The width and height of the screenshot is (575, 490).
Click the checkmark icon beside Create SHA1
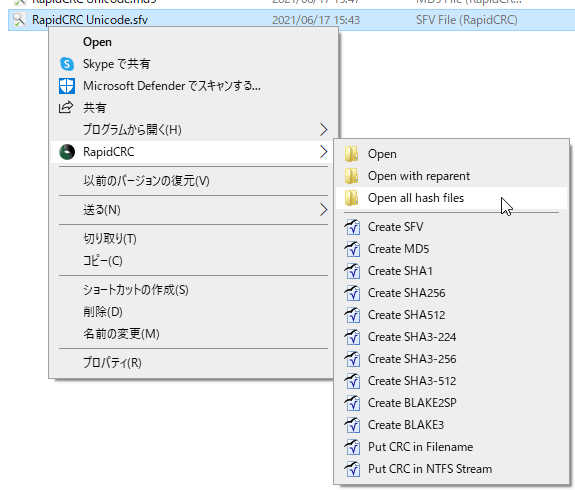pyautogui.click(x=352, y=271)
